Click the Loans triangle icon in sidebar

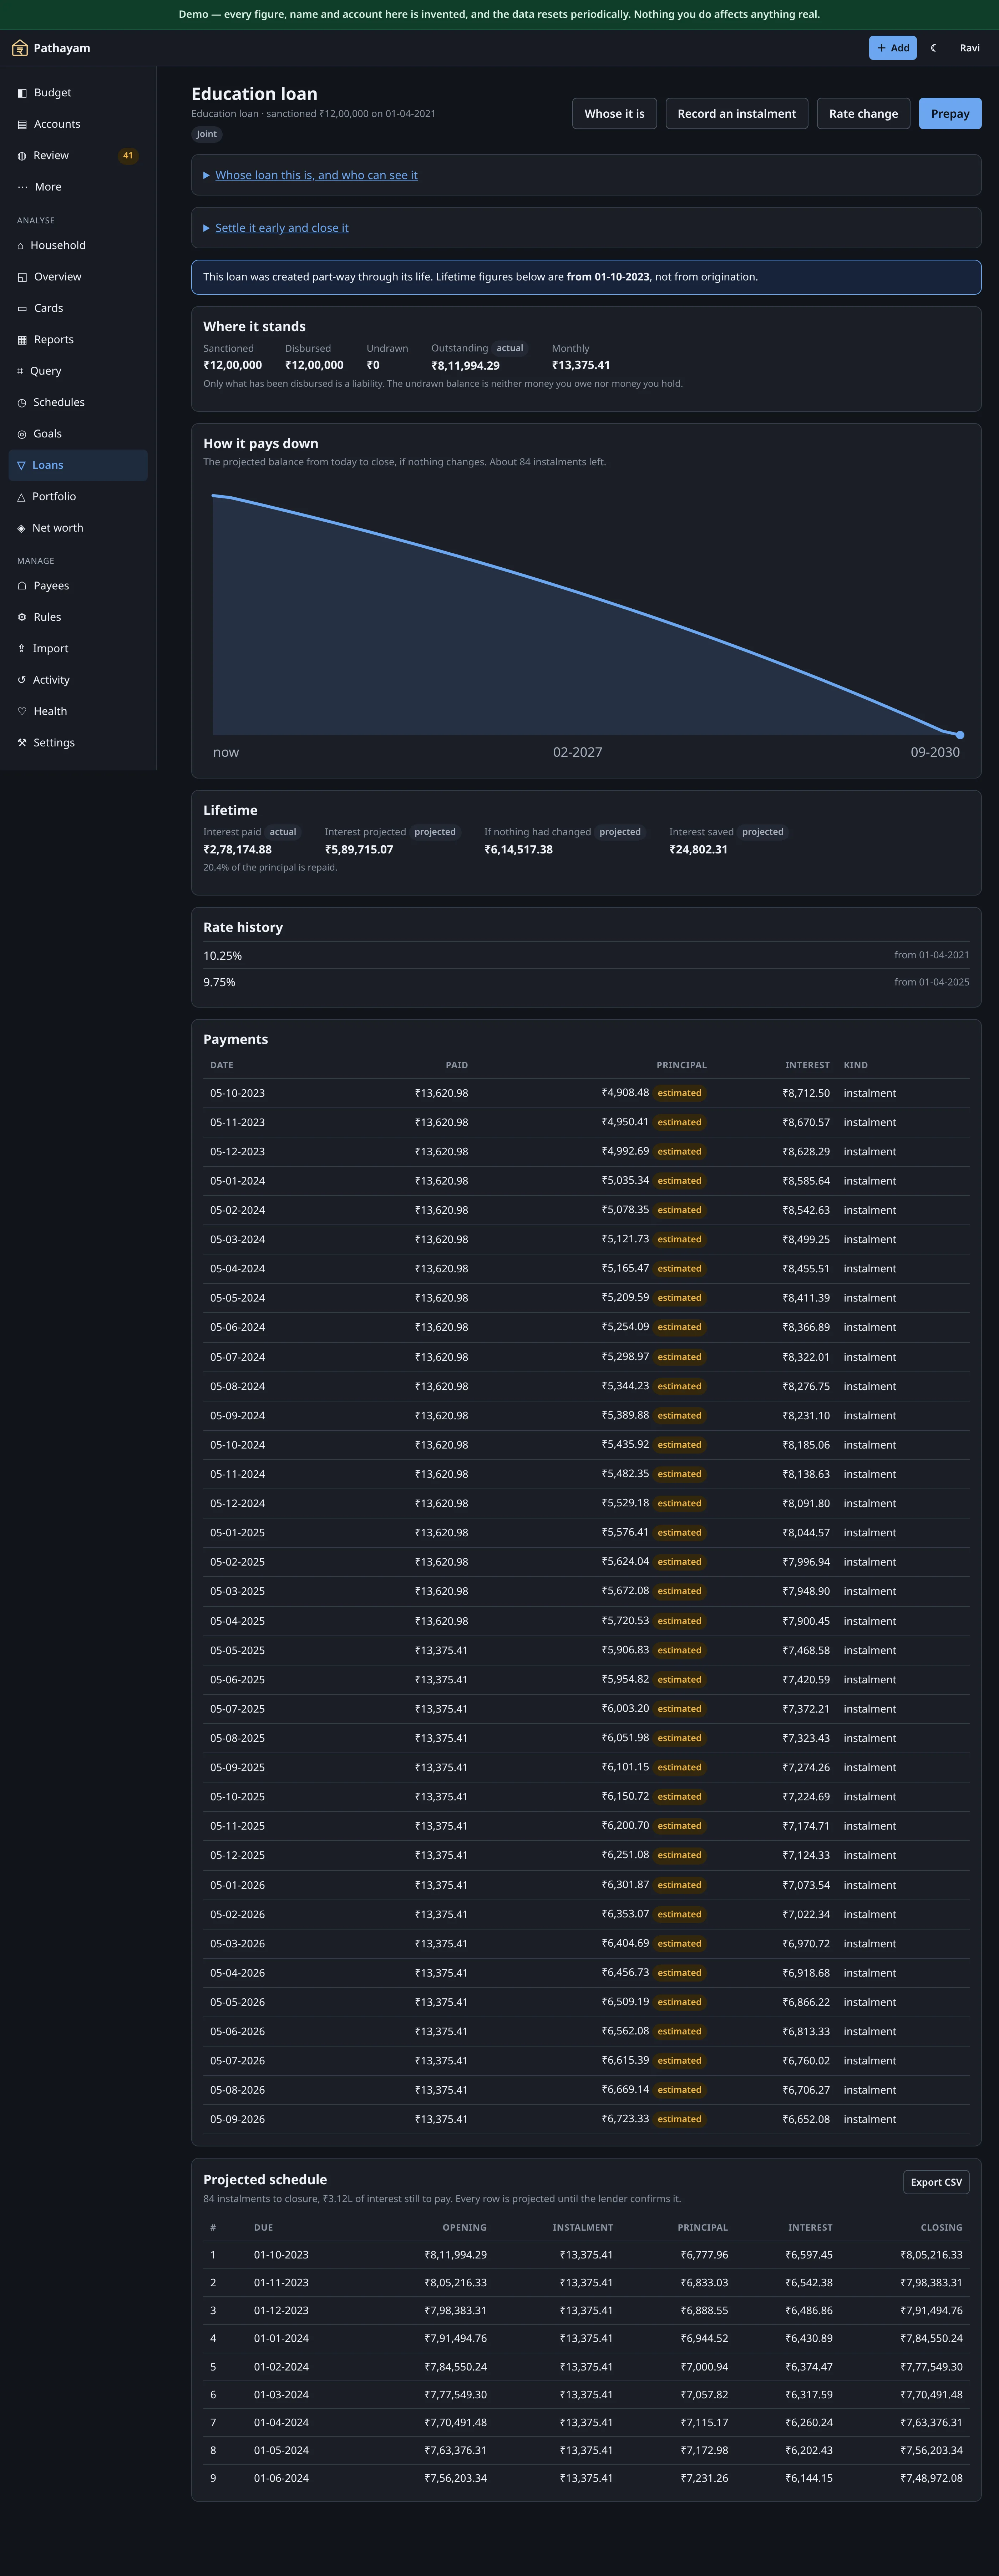point(21,465)
